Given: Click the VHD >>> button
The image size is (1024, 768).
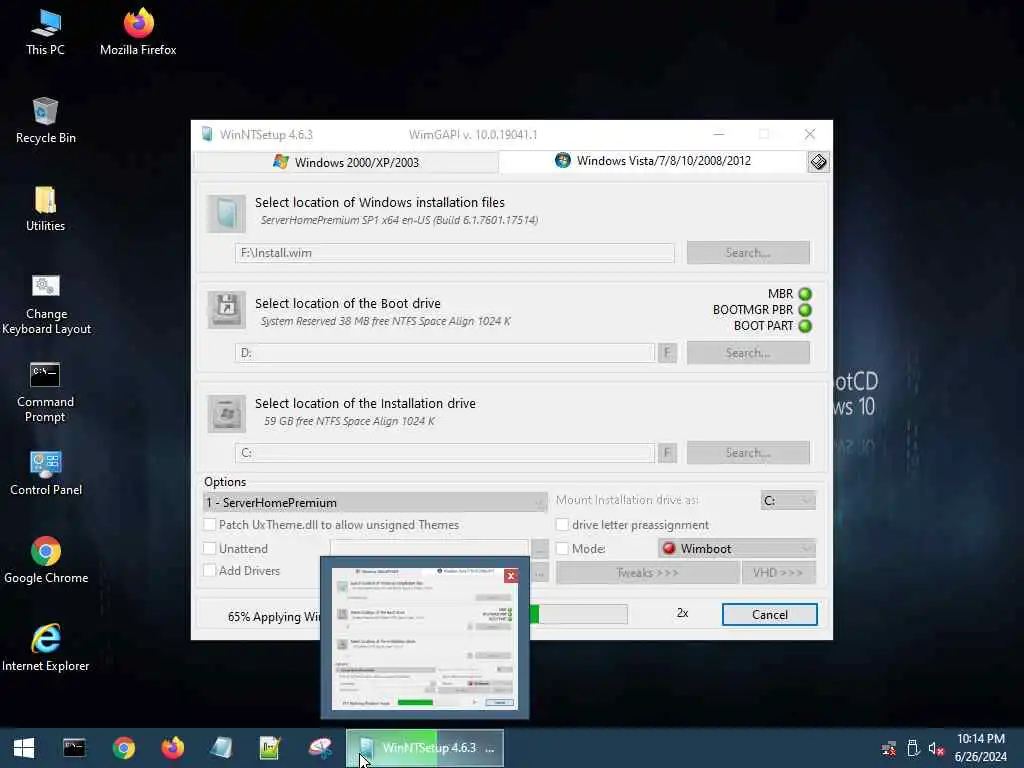Looking at the screenshot, I should tap(778, 573).
